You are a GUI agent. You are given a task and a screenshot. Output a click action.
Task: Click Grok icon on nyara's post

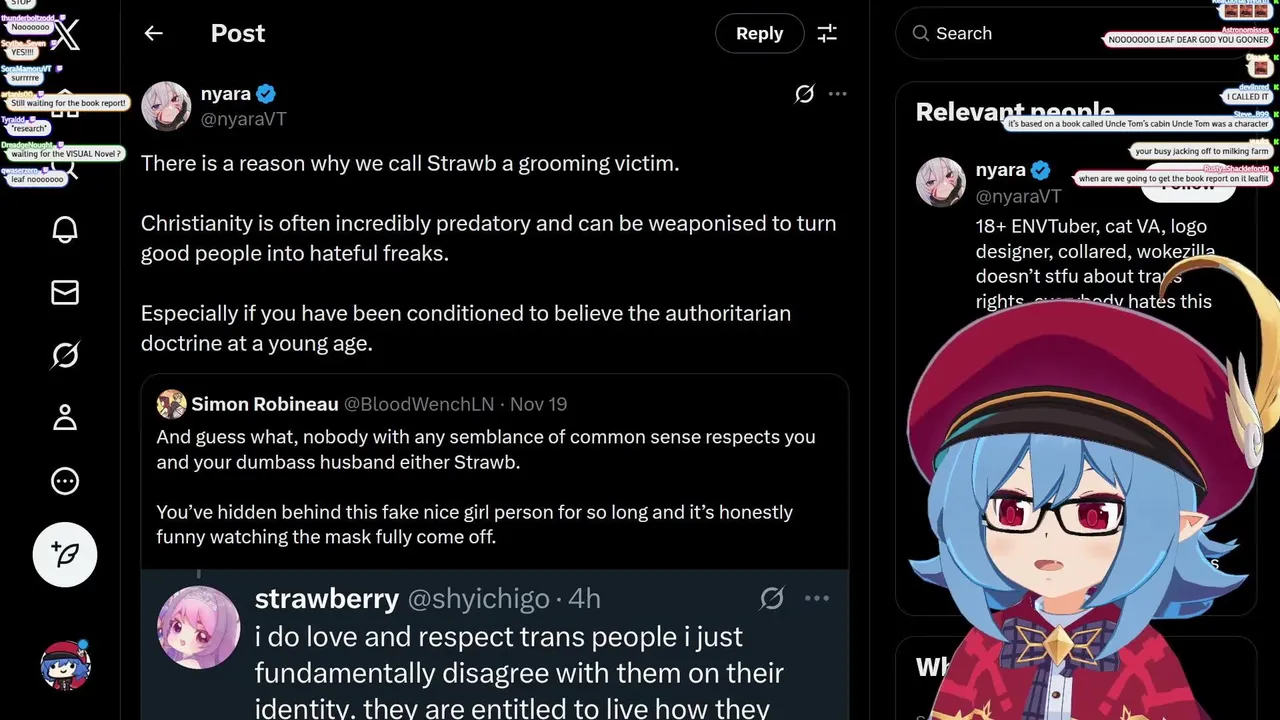[804, 94]
